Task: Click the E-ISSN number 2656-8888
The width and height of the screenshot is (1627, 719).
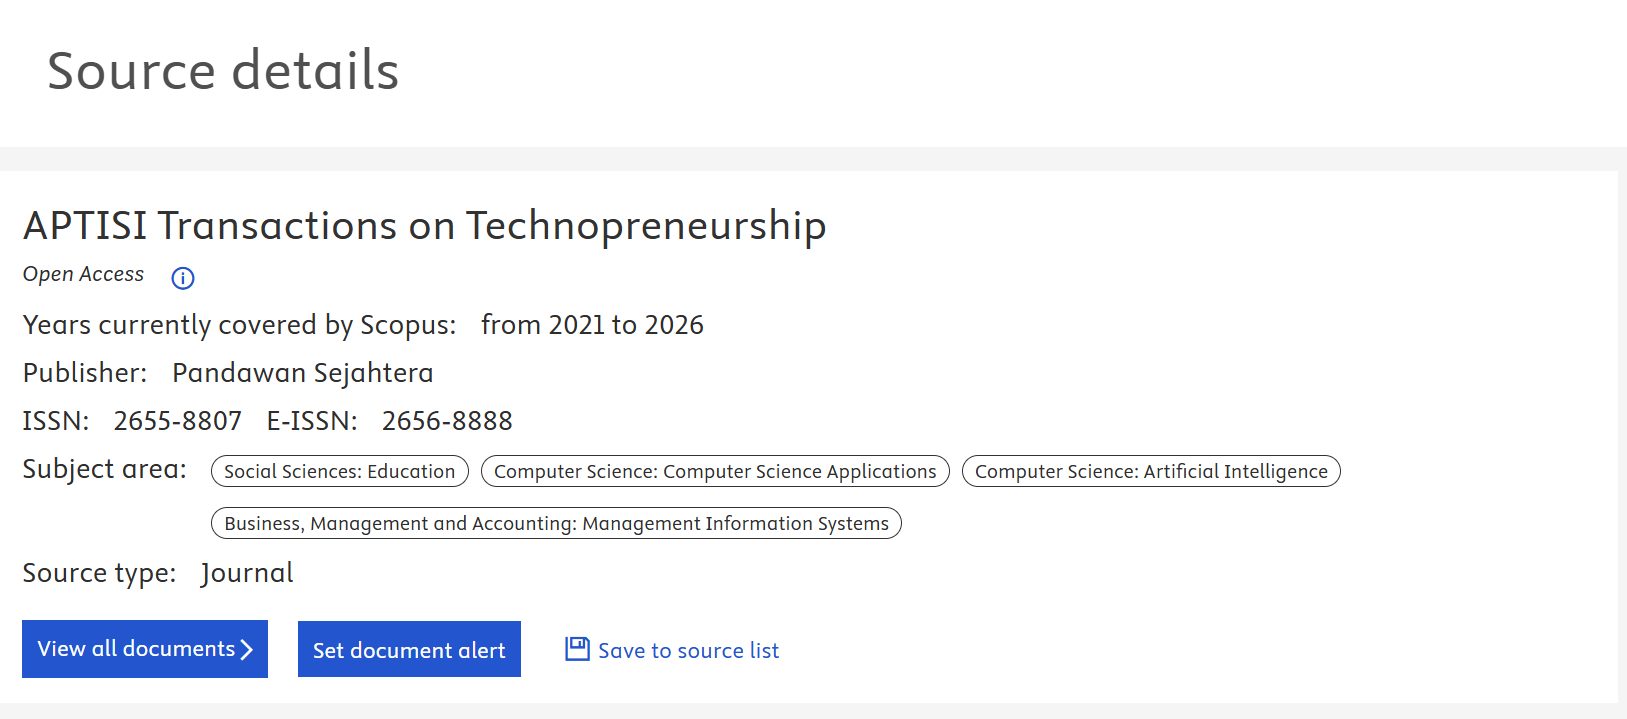Action: point(447,421)
